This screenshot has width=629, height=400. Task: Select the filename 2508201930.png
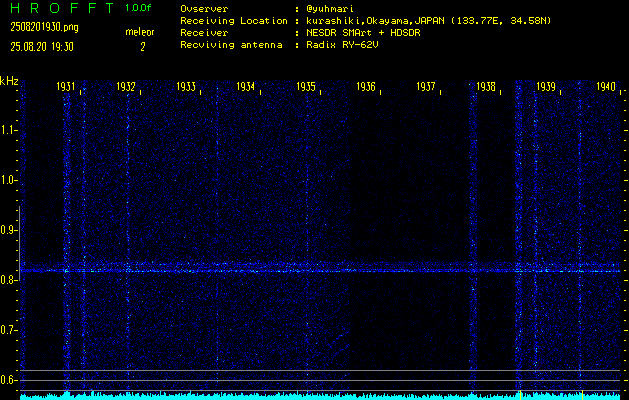click(44, 27)
